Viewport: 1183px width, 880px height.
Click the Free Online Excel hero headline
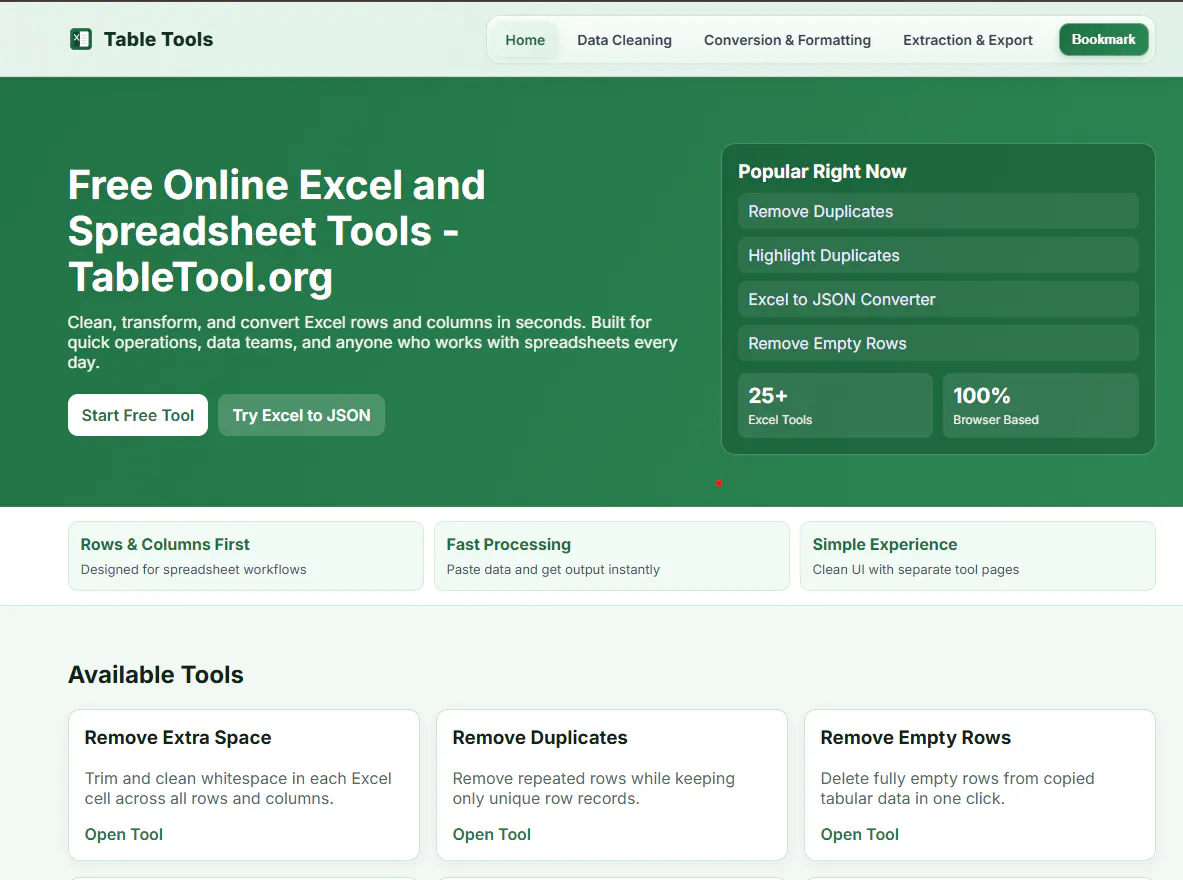277,231
